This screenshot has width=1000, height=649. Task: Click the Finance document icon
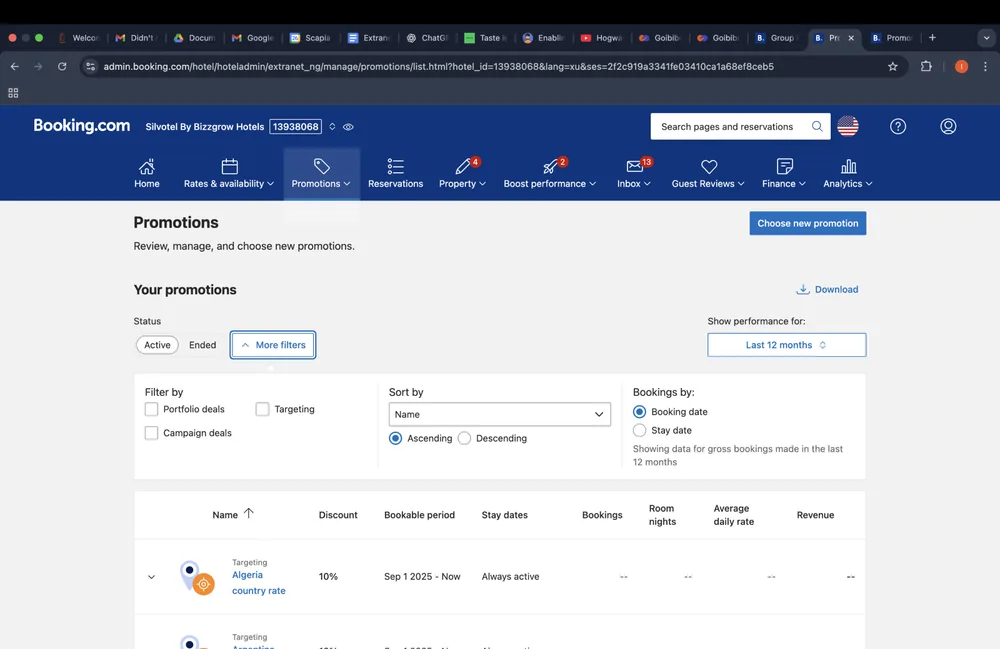(784, 166)
